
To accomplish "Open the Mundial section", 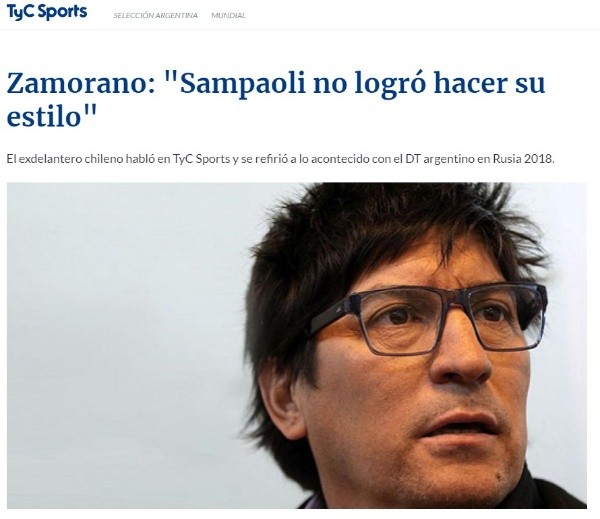I will click(228, 15).
